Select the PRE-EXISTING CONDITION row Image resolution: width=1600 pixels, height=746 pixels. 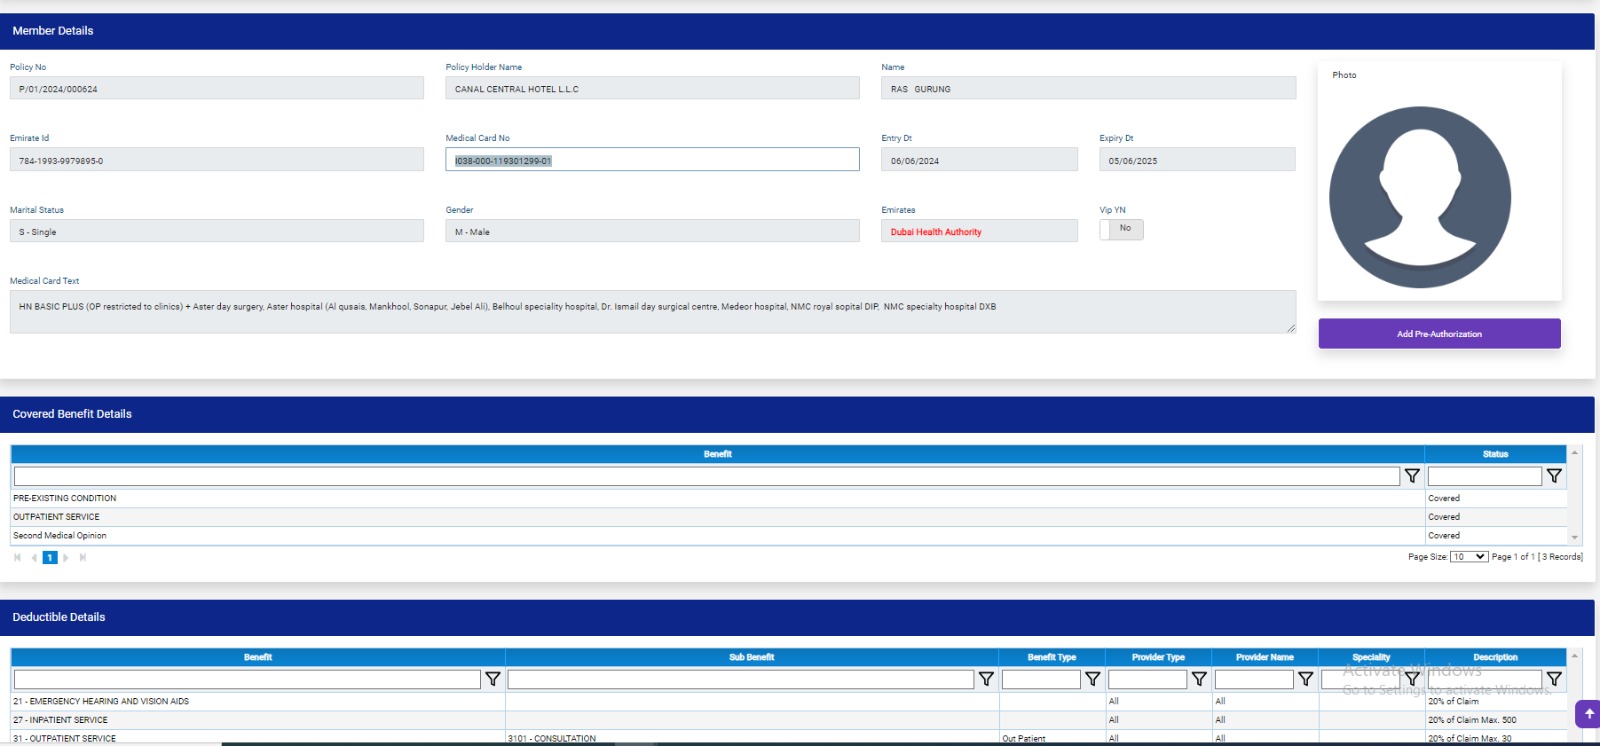(x=788, y=498)
